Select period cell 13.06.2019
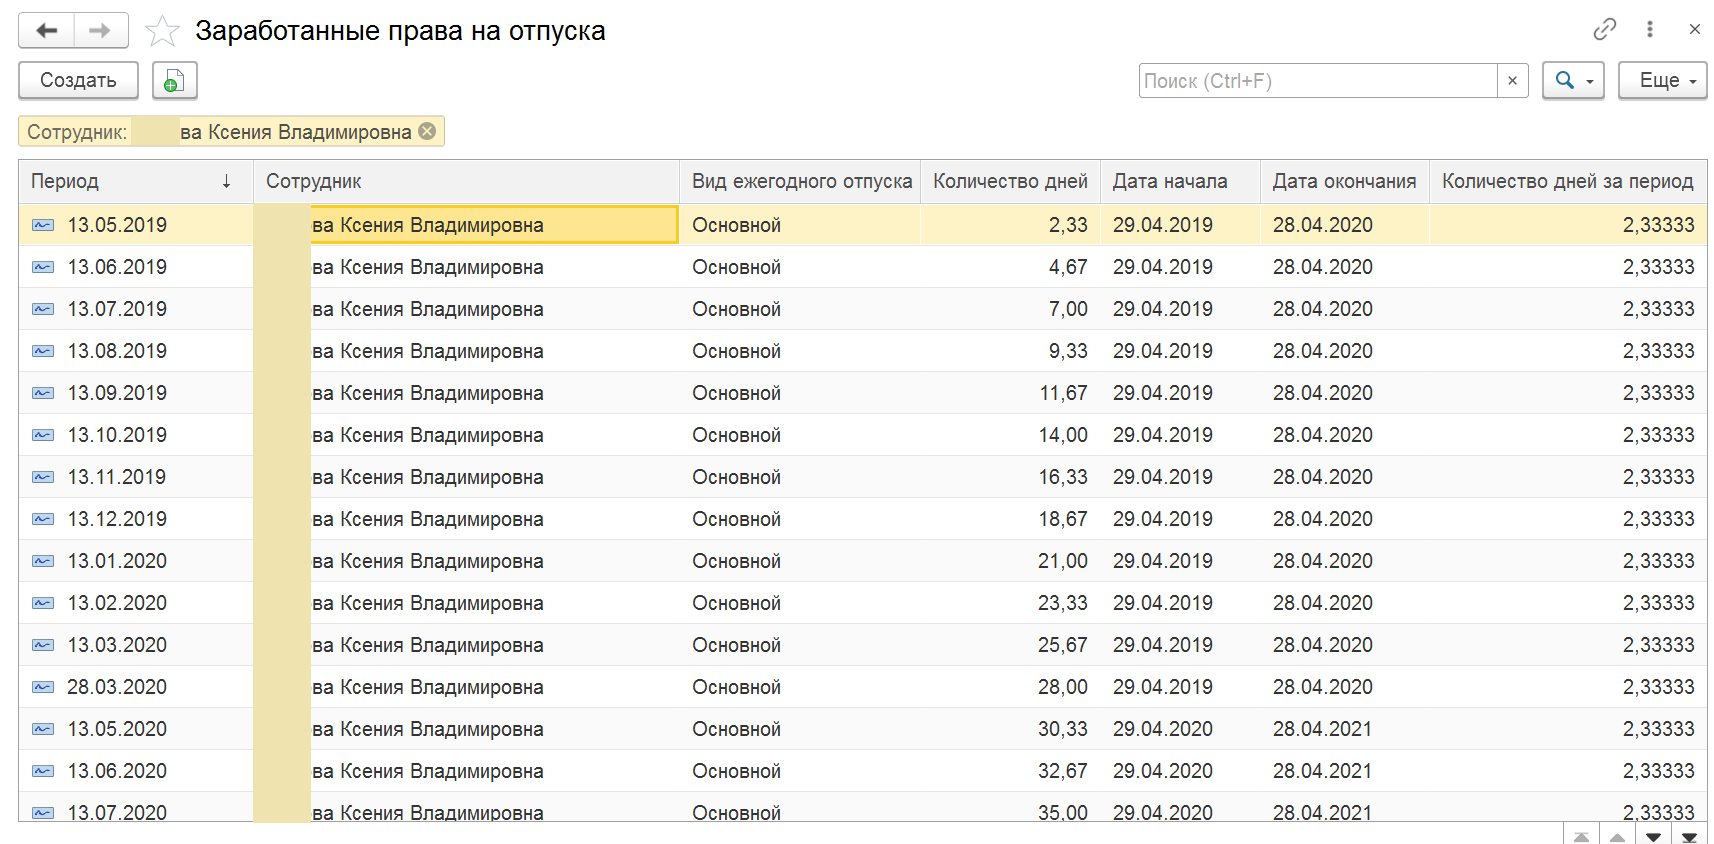Screen dimensions: 1714x844 pyautogui.click(x=117, y=267)
